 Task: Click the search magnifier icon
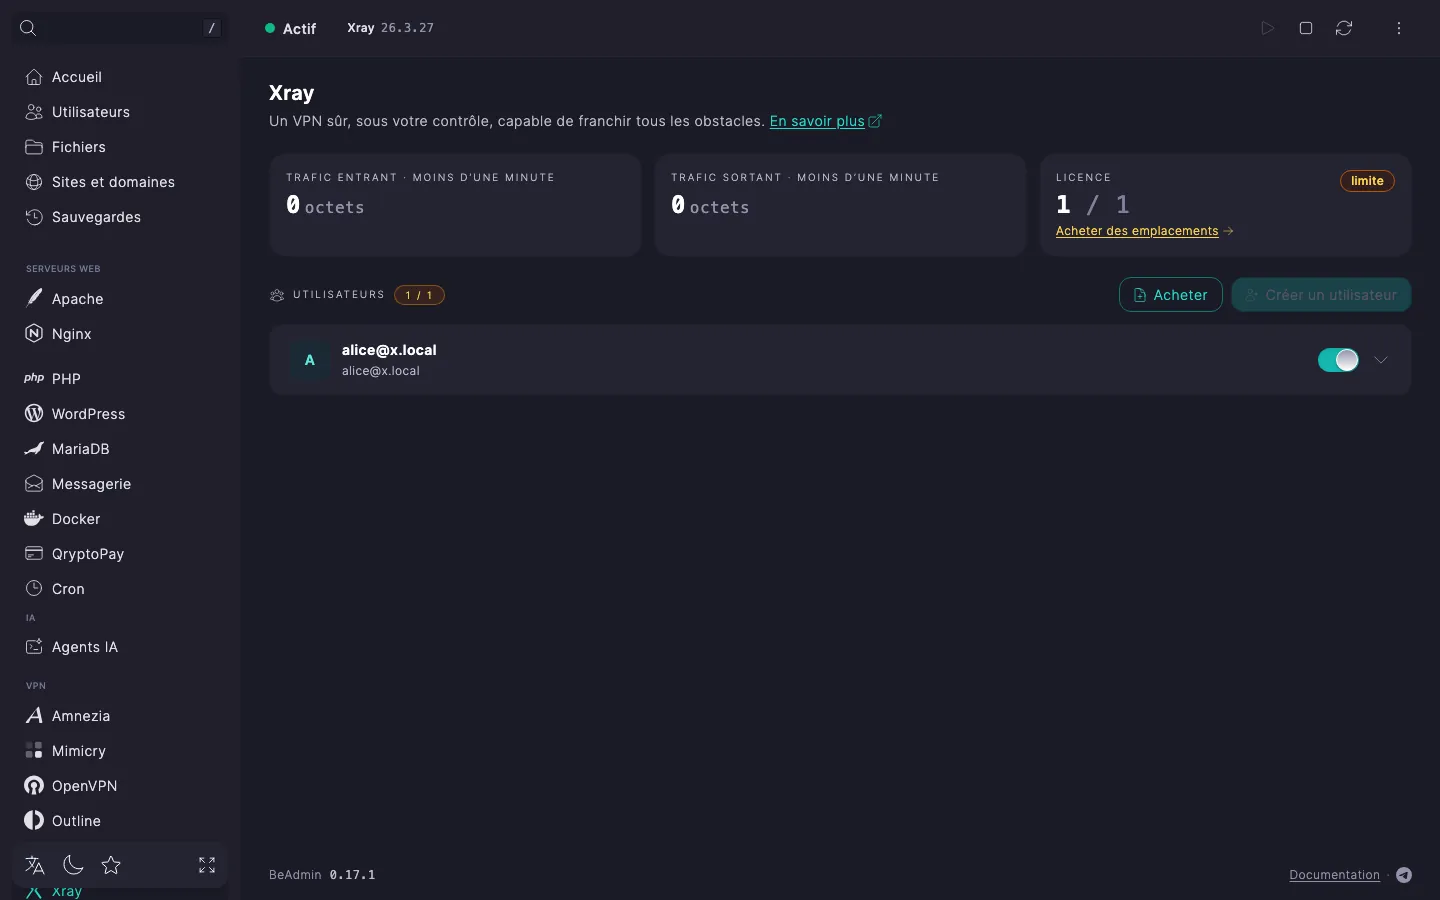[x=28, y=28]
